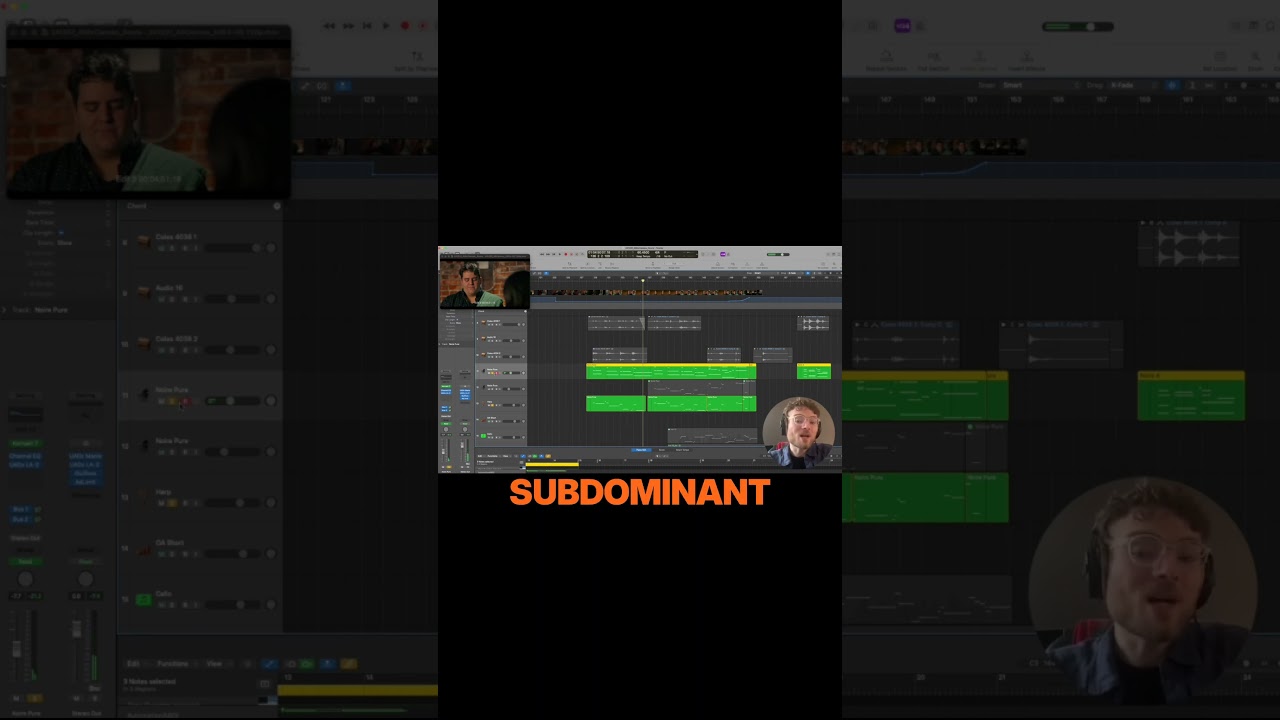The height and width of the screenshot is (720, 1280).
Task: Select the top-right audio waveform region in the center timeline
Action: (813, 323)
